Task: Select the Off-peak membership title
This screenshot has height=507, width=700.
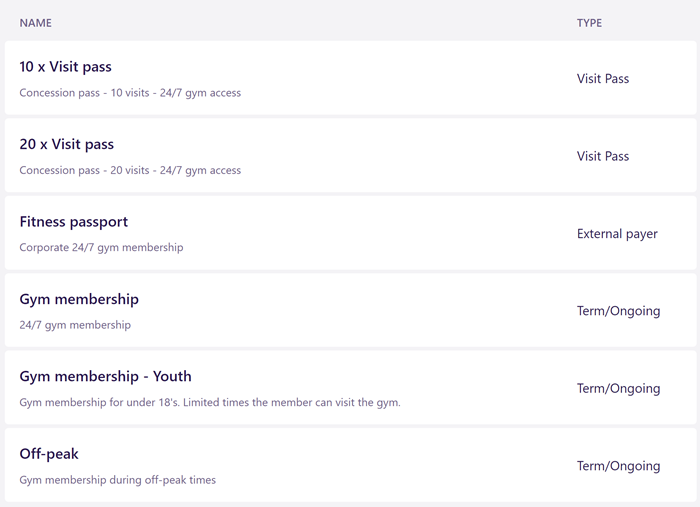Action: pos(49,454)
